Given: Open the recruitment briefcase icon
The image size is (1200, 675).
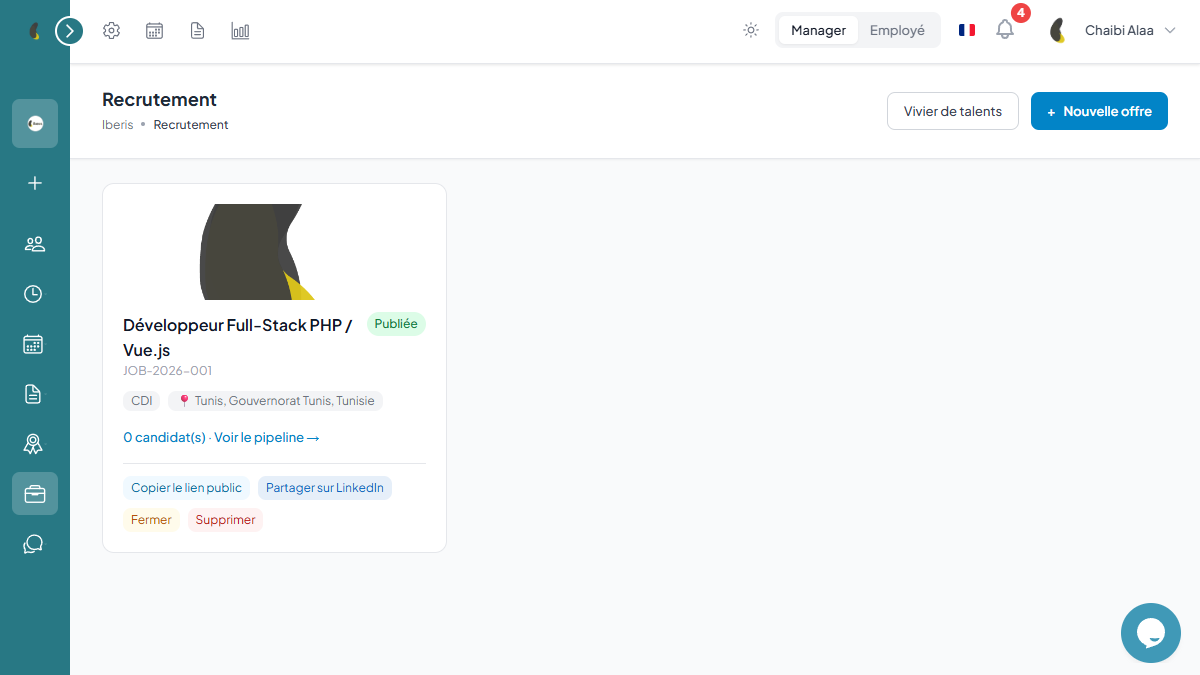Looking at the screenshot, I should coord(35,494).
